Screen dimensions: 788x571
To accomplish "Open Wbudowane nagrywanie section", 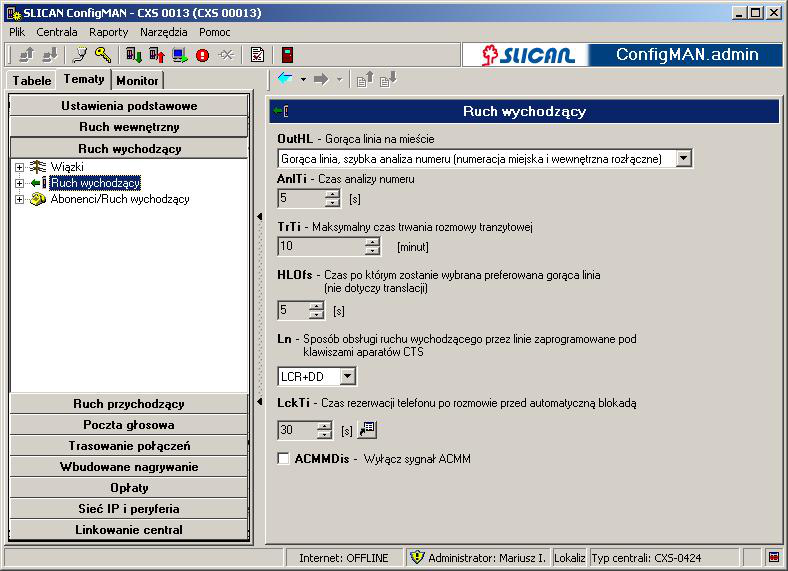I will pos(129,467).
